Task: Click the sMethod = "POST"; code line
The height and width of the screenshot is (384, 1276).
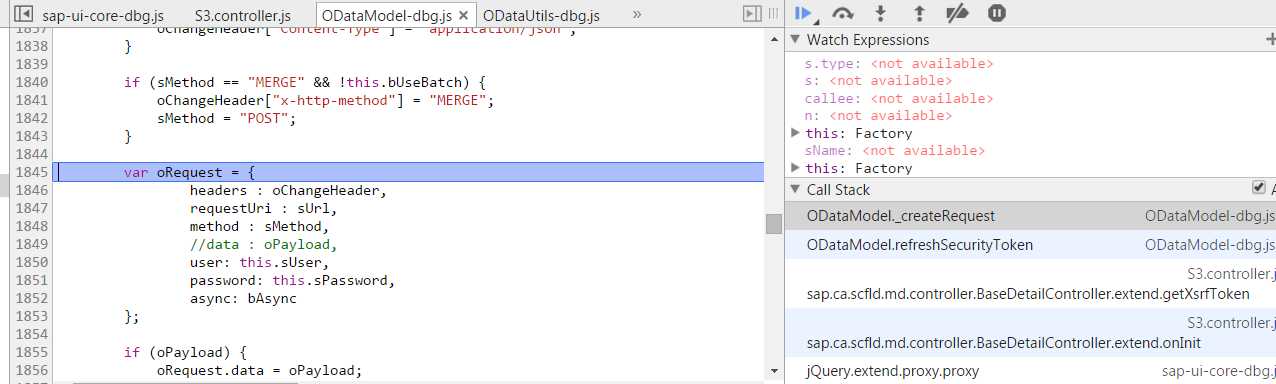Action: (227, 118)
